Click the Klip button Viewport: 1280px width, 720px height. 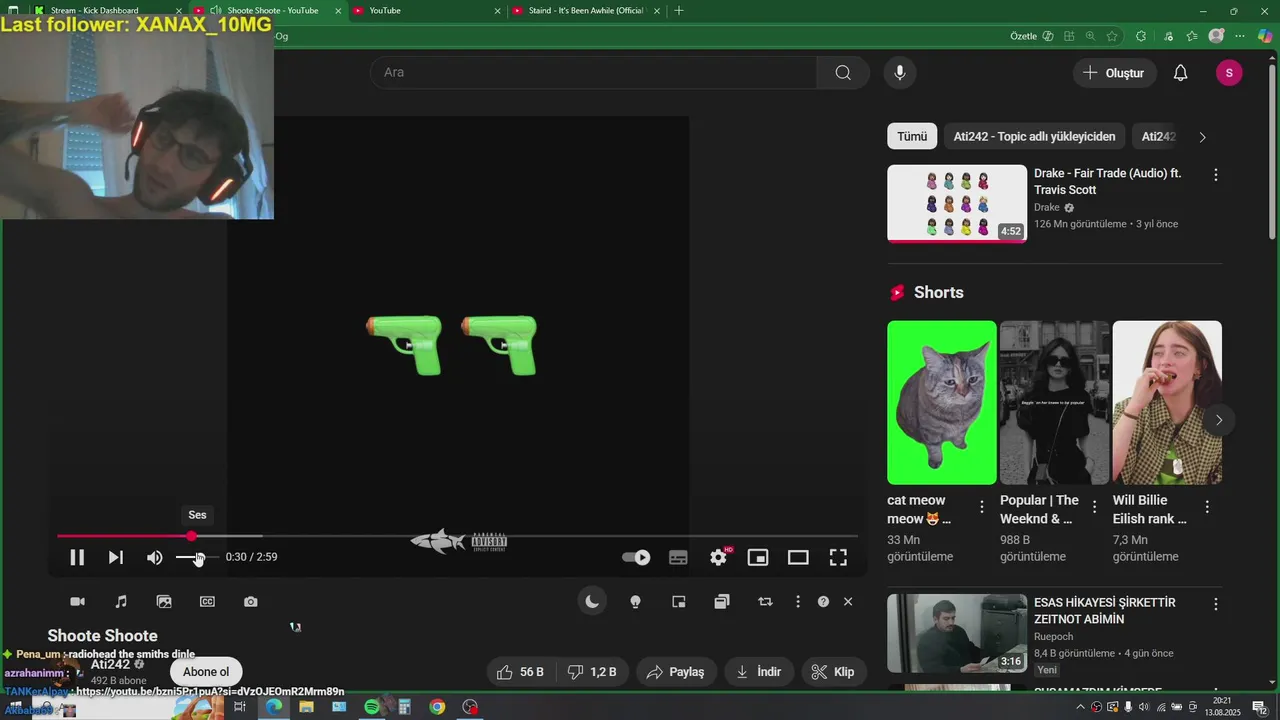pyautogui.click(x=834, y=672)
